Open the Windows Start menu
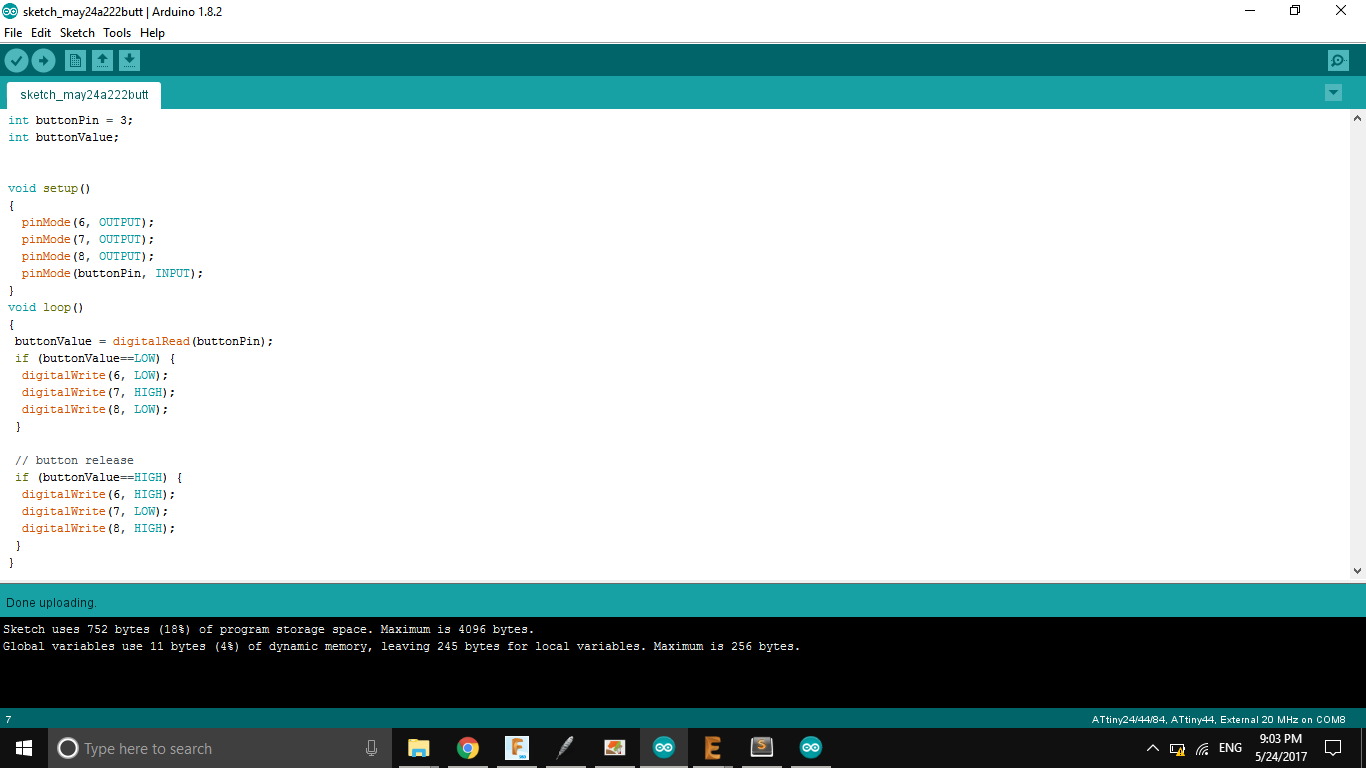The width and height of the screenshot is (1366, 768). click(x=24, y=748)
